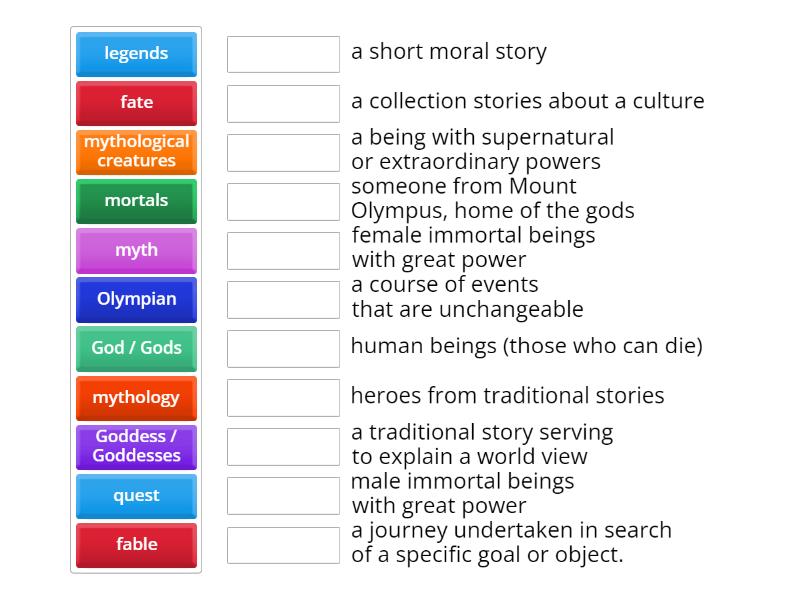The width and height of the screenshot is (800, 600).
Task: Select the "mythological creatures" tile
Action: pos(136,150)
